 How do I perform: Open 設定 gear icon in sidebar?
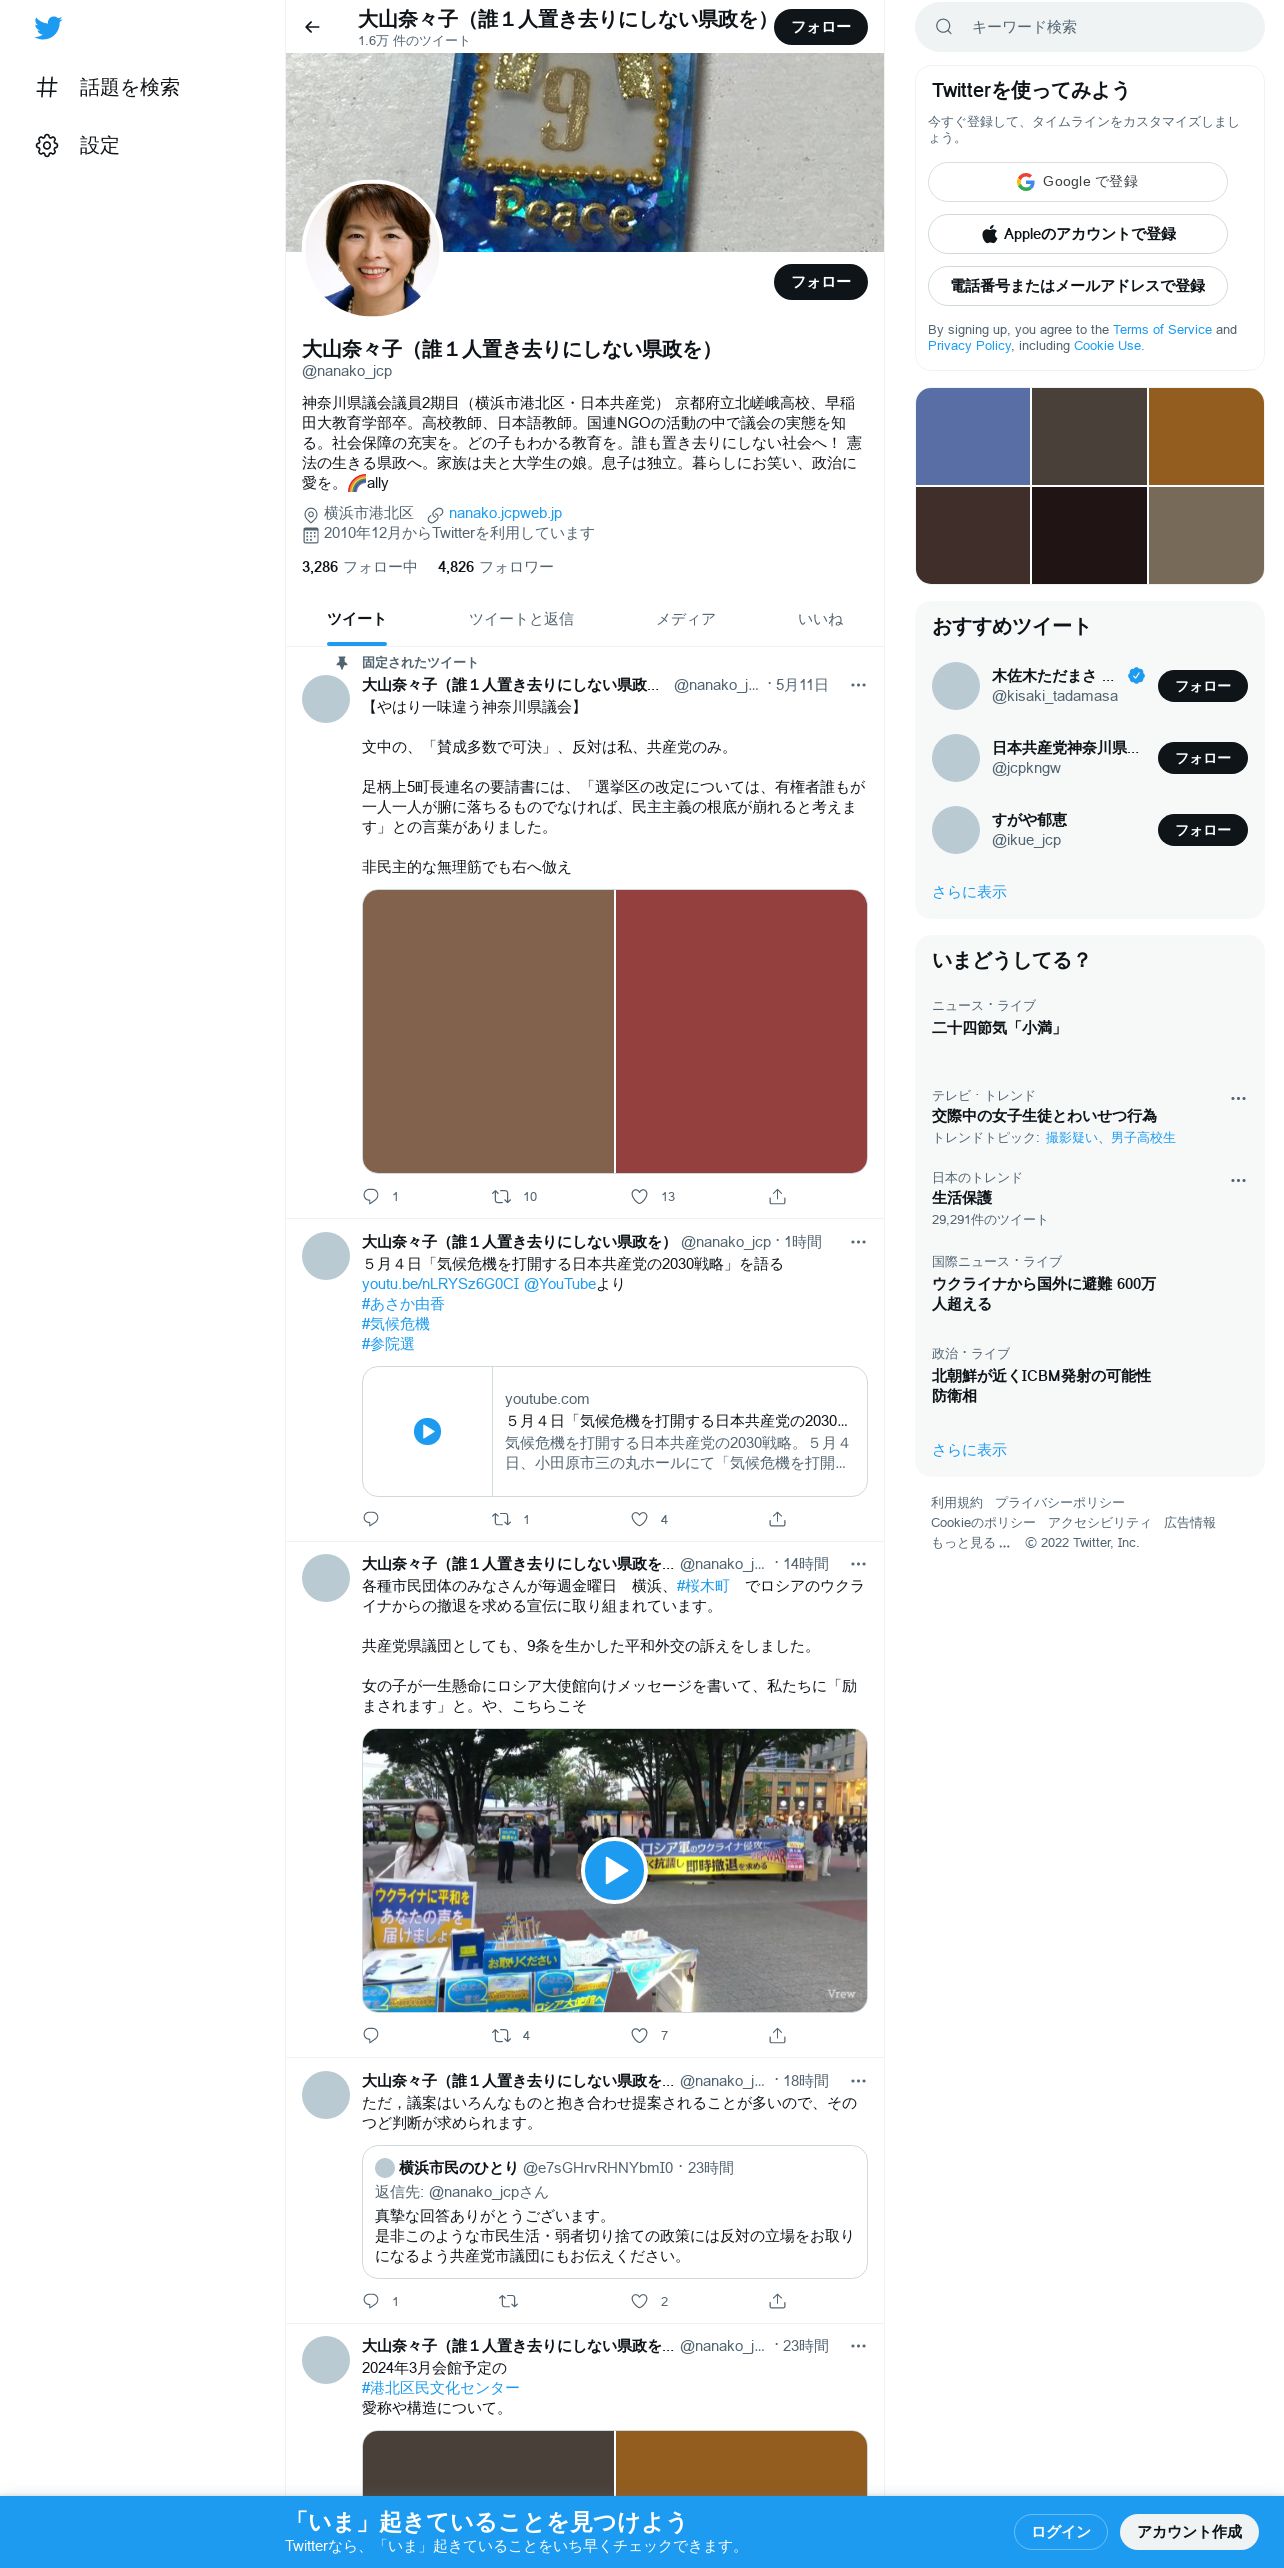click(x=47, y=145)
